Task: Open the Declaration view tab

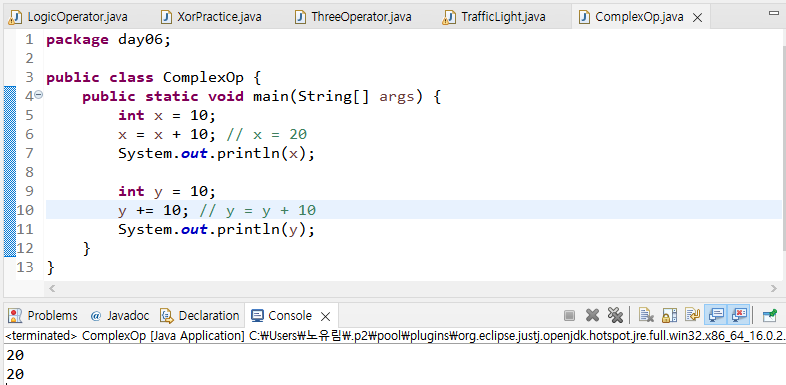Action: [199, 316]
